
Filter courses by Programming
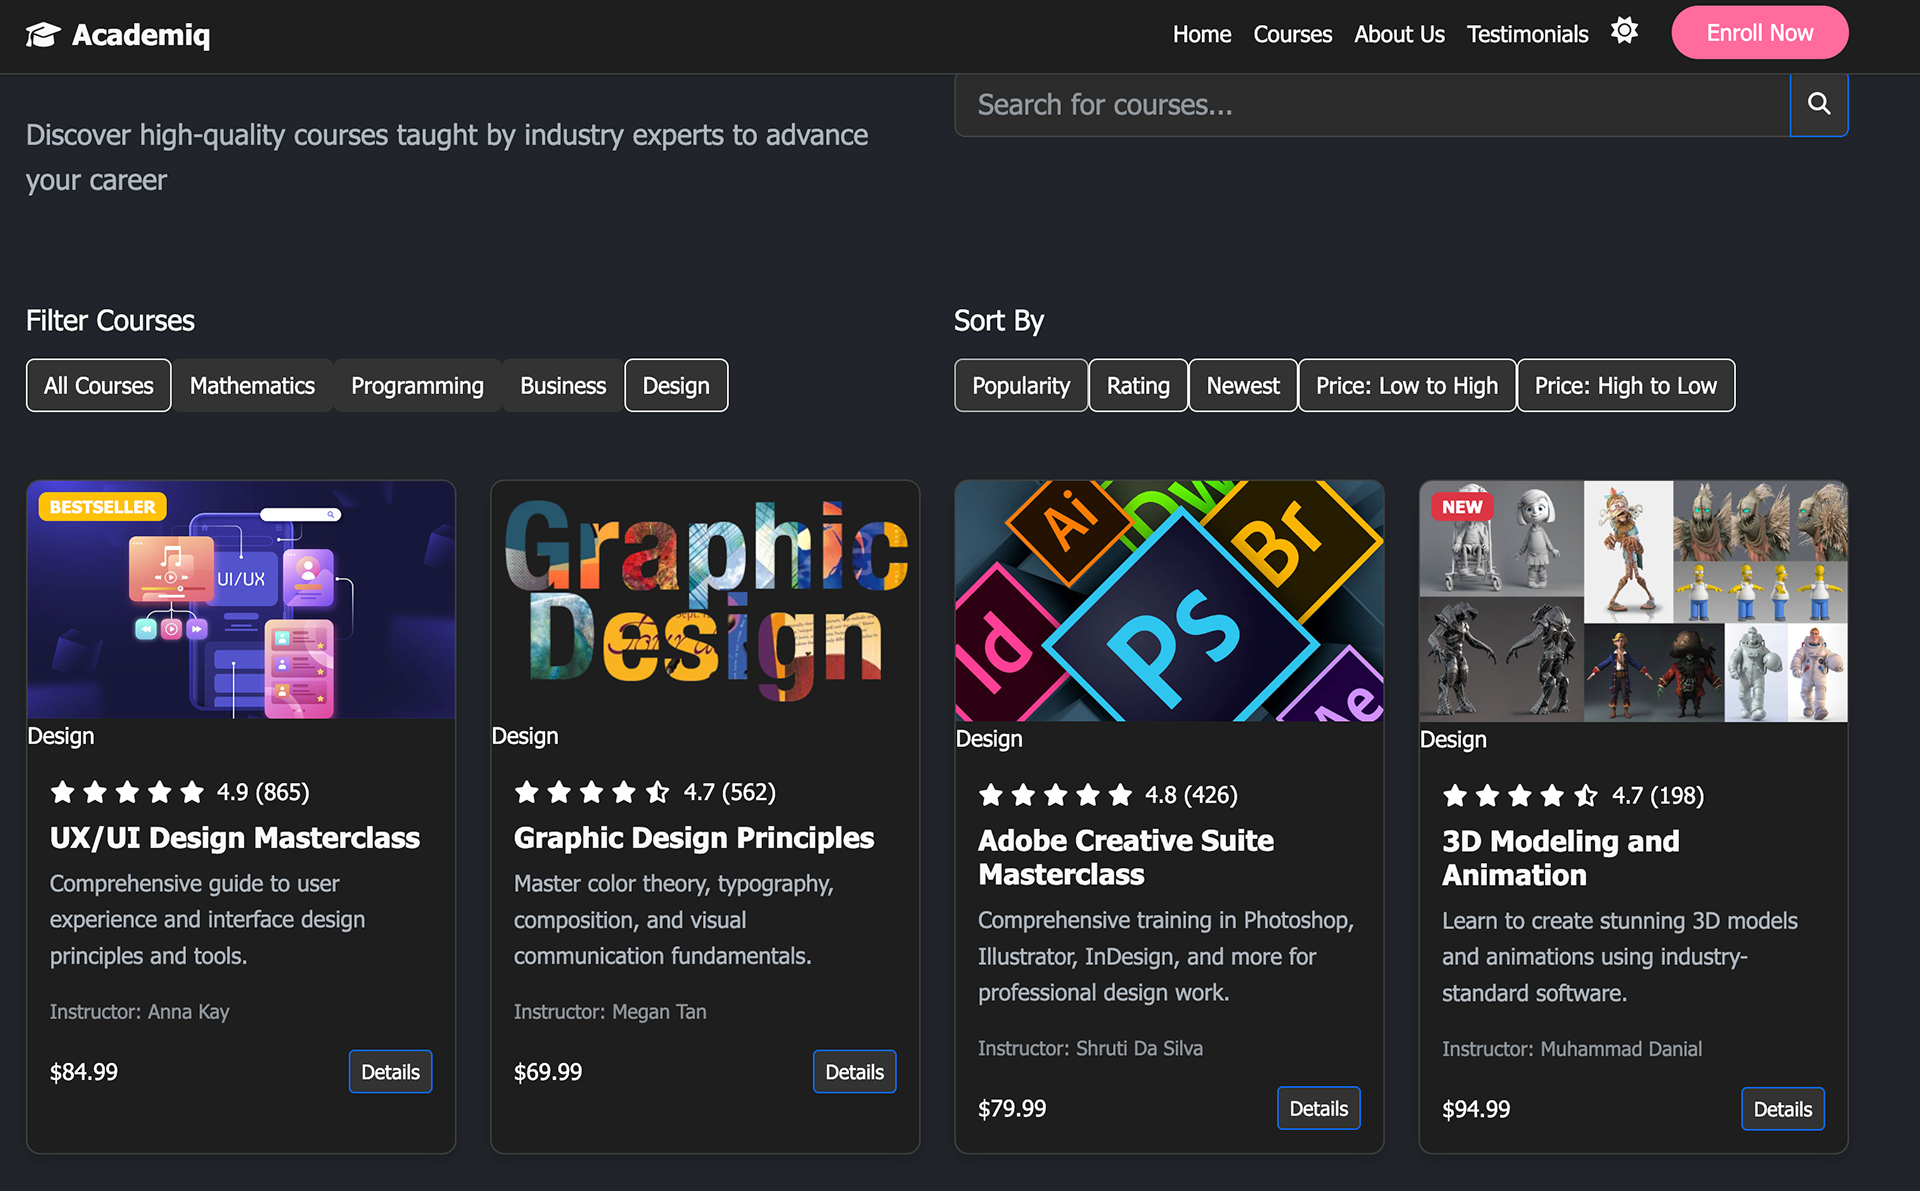pos(417,386)
